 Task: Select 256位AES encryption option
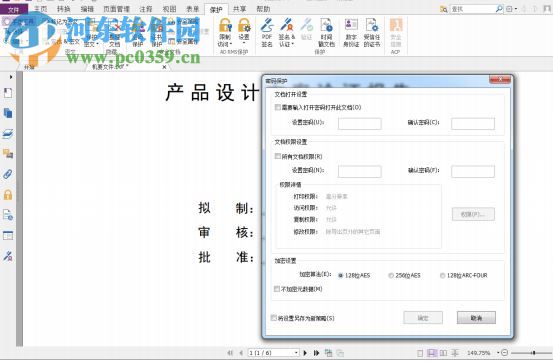[x=391, y=275]
